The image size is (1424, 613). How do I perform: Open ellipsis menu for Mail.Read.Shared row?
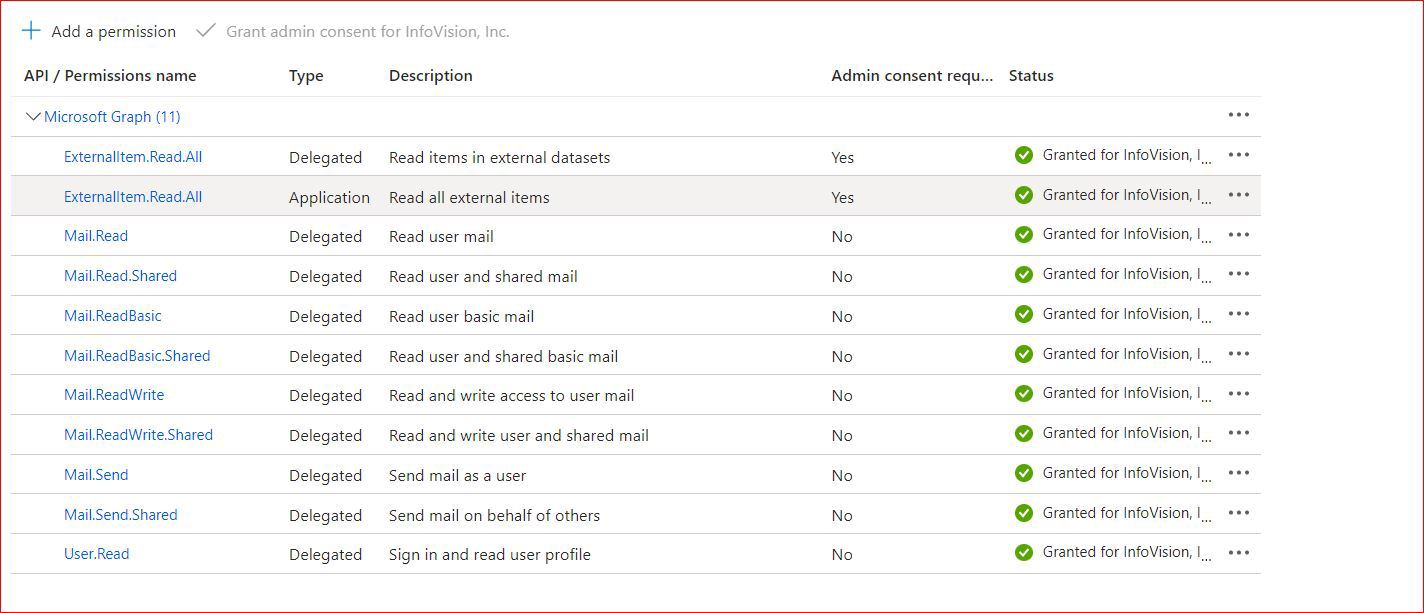[1239, 274]
